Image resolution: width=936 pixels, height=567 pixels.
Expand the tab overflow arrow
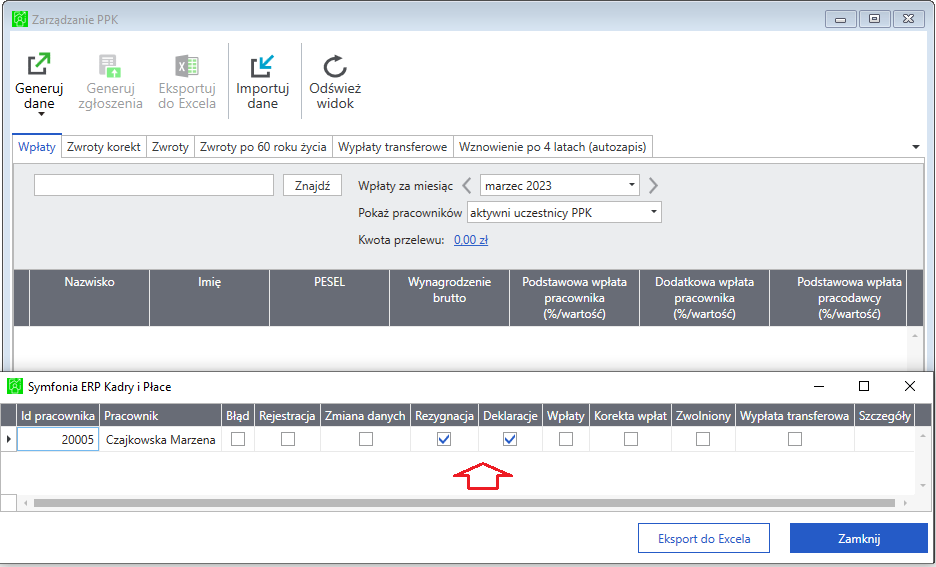(916, 147)
